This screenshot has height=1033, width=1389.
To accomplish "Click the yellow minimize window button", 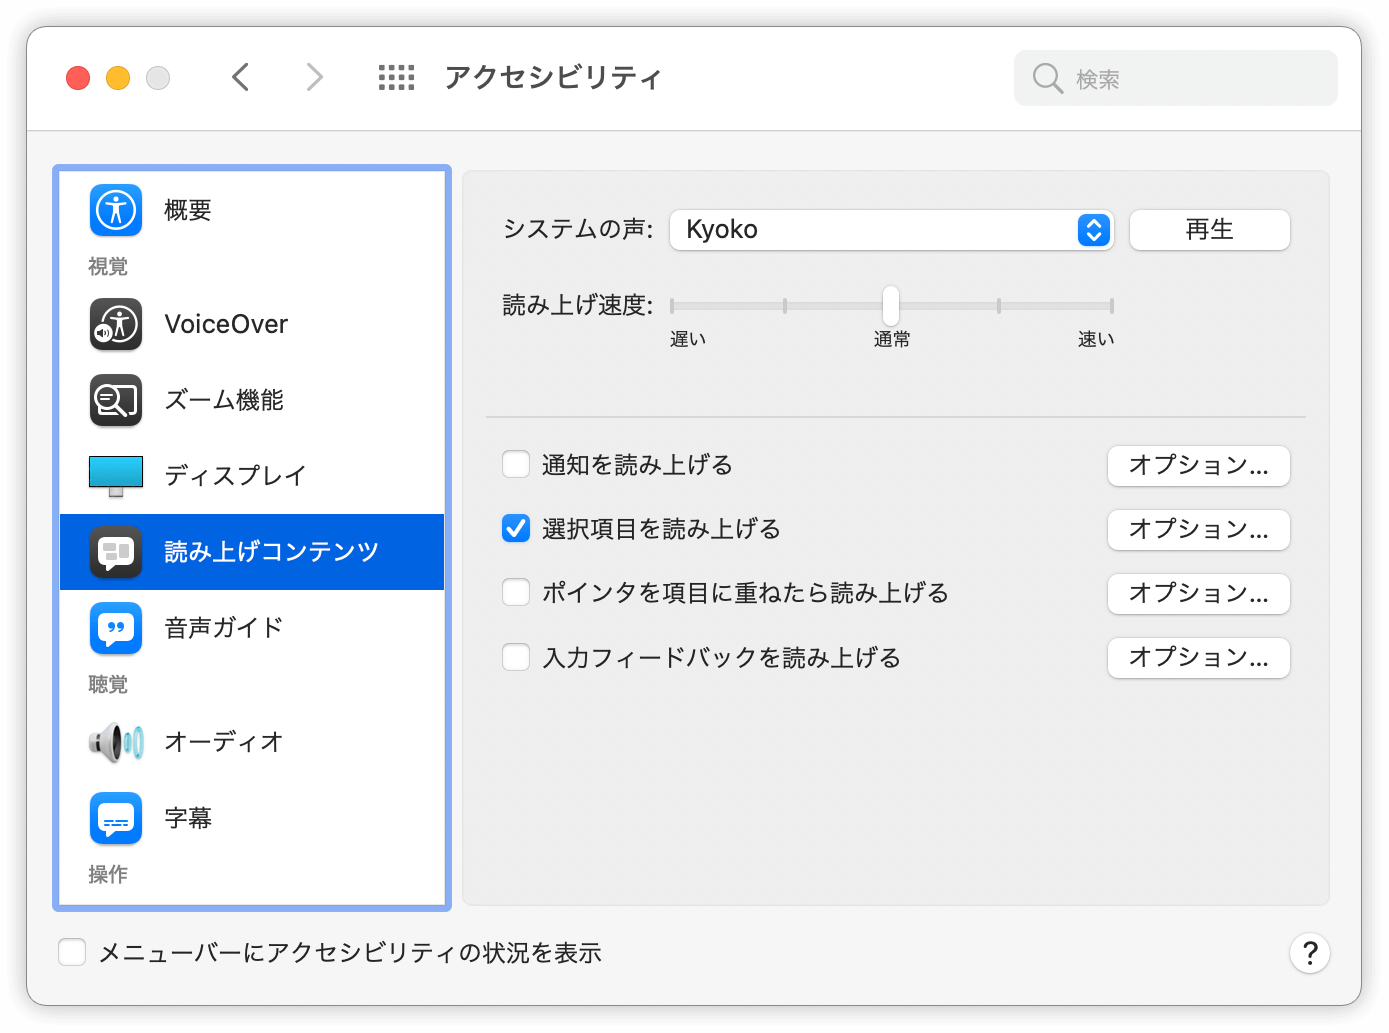I will tap(118, 78).
